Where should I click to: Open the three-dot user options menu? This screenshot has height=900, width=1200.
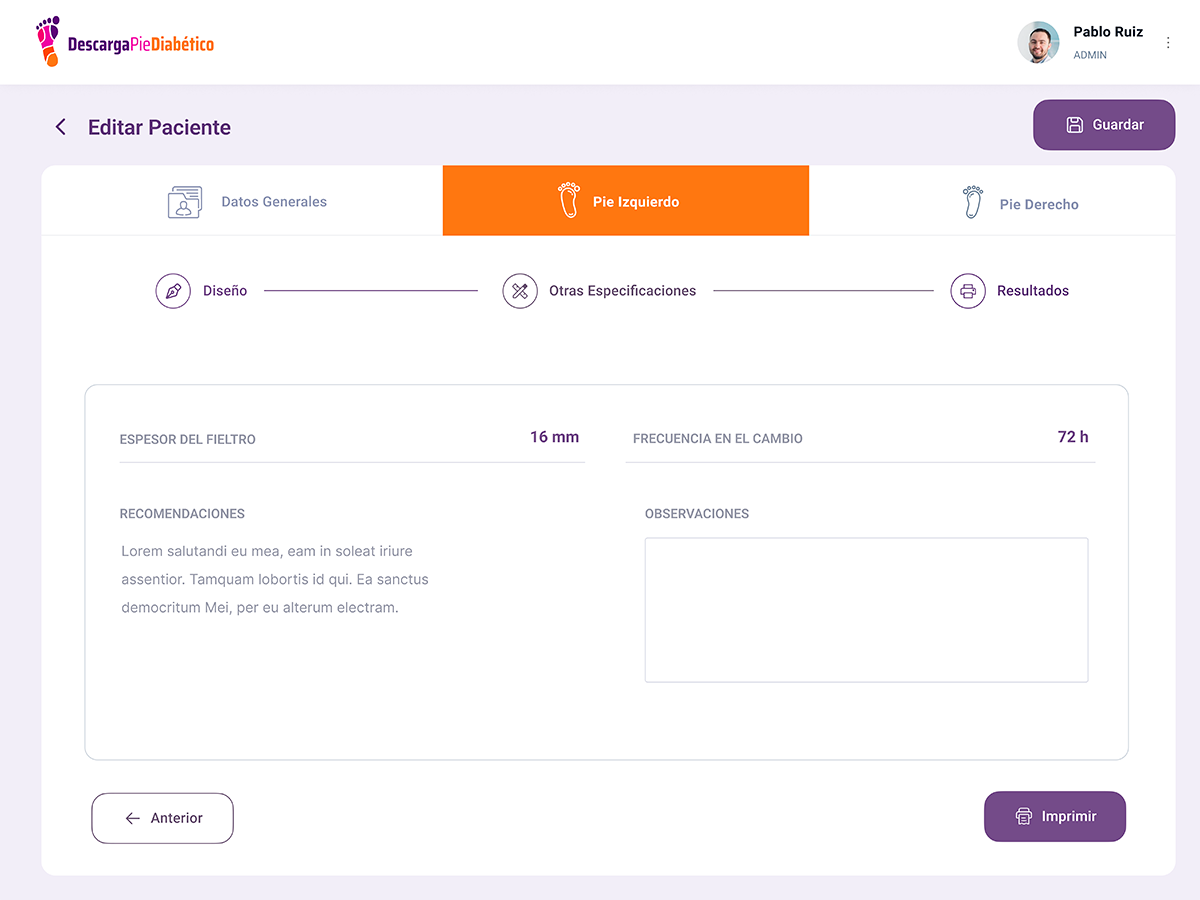(x=1168, y=43)
